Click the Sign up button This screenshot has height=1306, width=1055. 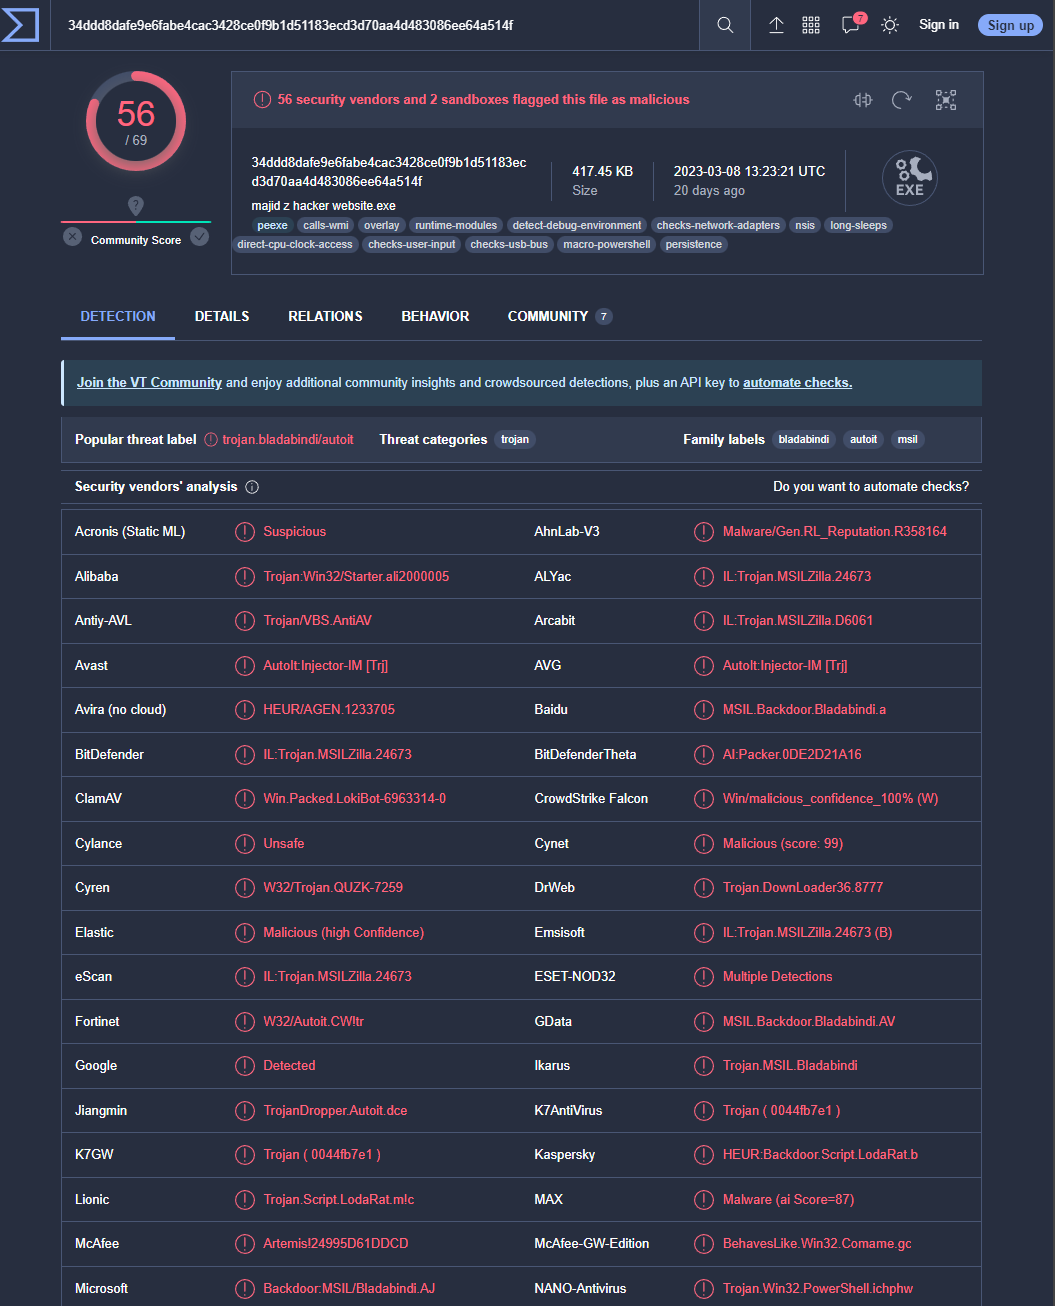click(x=1010, y=25)
